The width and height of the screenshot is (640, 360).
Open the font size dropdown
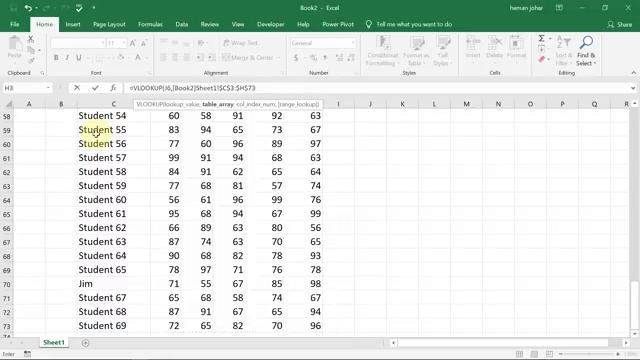(x=124, y=43)
